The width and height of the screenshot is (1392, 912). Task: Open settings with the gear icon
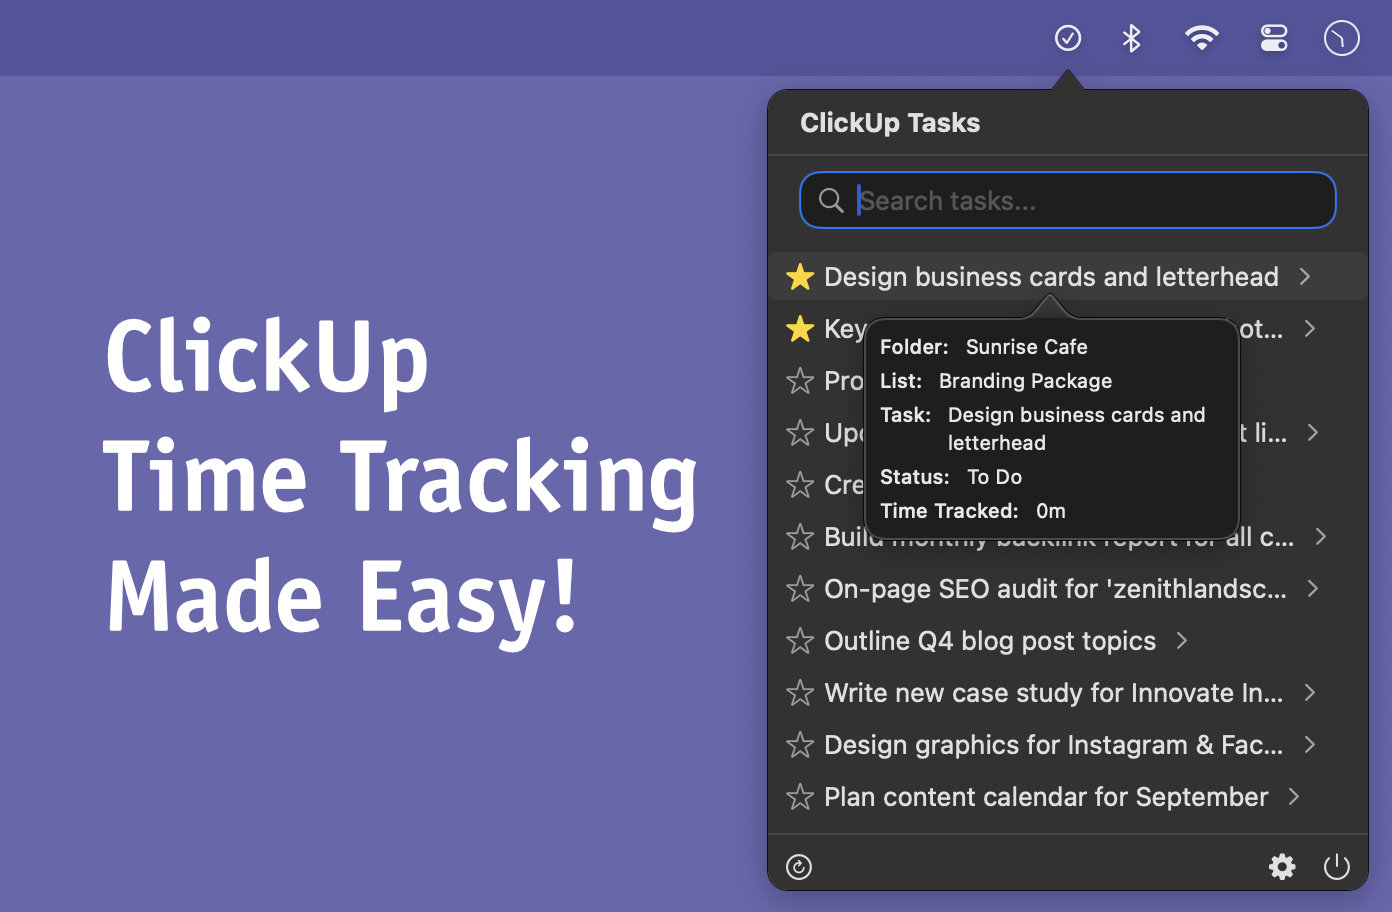point(1282,867)
